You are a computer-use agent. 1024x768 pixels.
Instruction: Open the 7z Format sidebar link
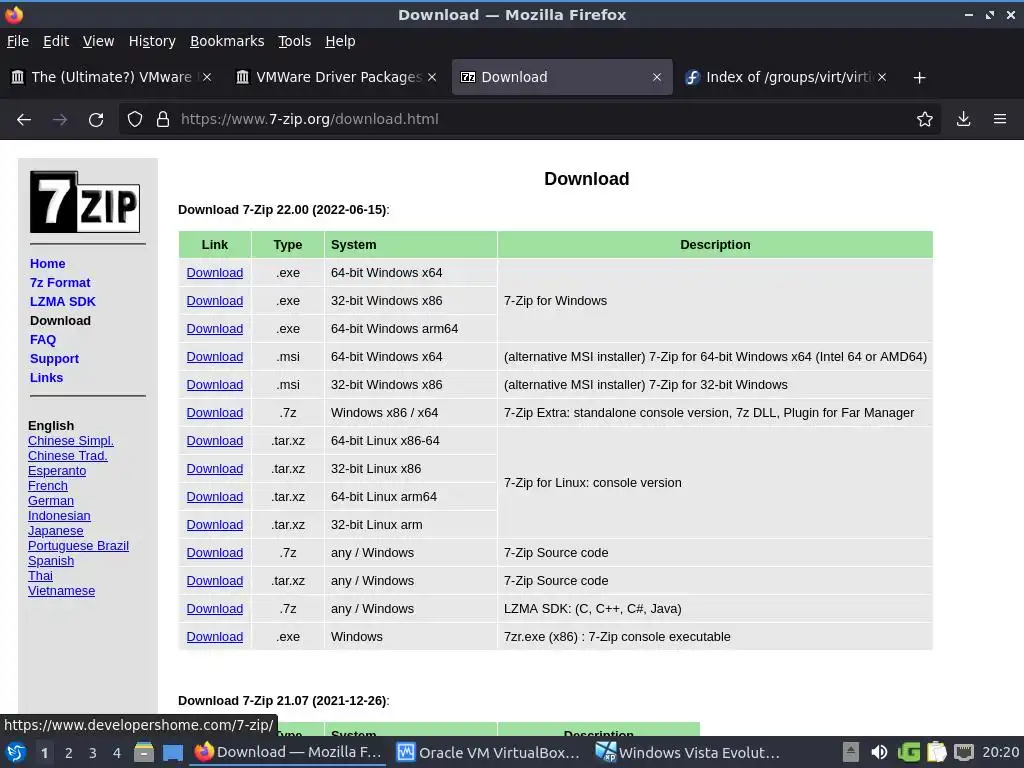60,283
